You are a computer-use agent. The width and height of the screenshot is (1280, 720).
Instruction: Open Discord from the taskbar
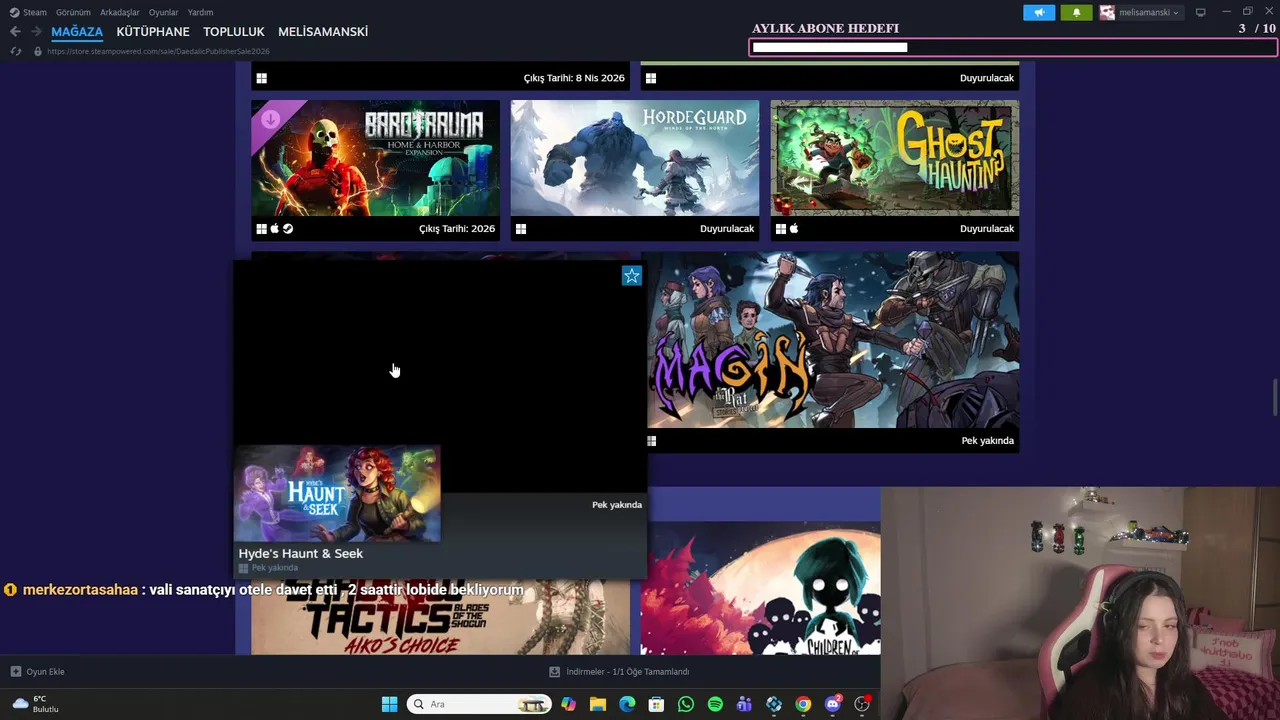[x=833, y=704]
